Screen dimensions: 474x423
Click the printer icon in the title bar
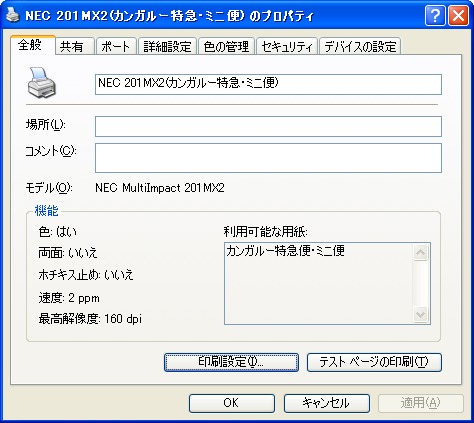click(13, 15)
